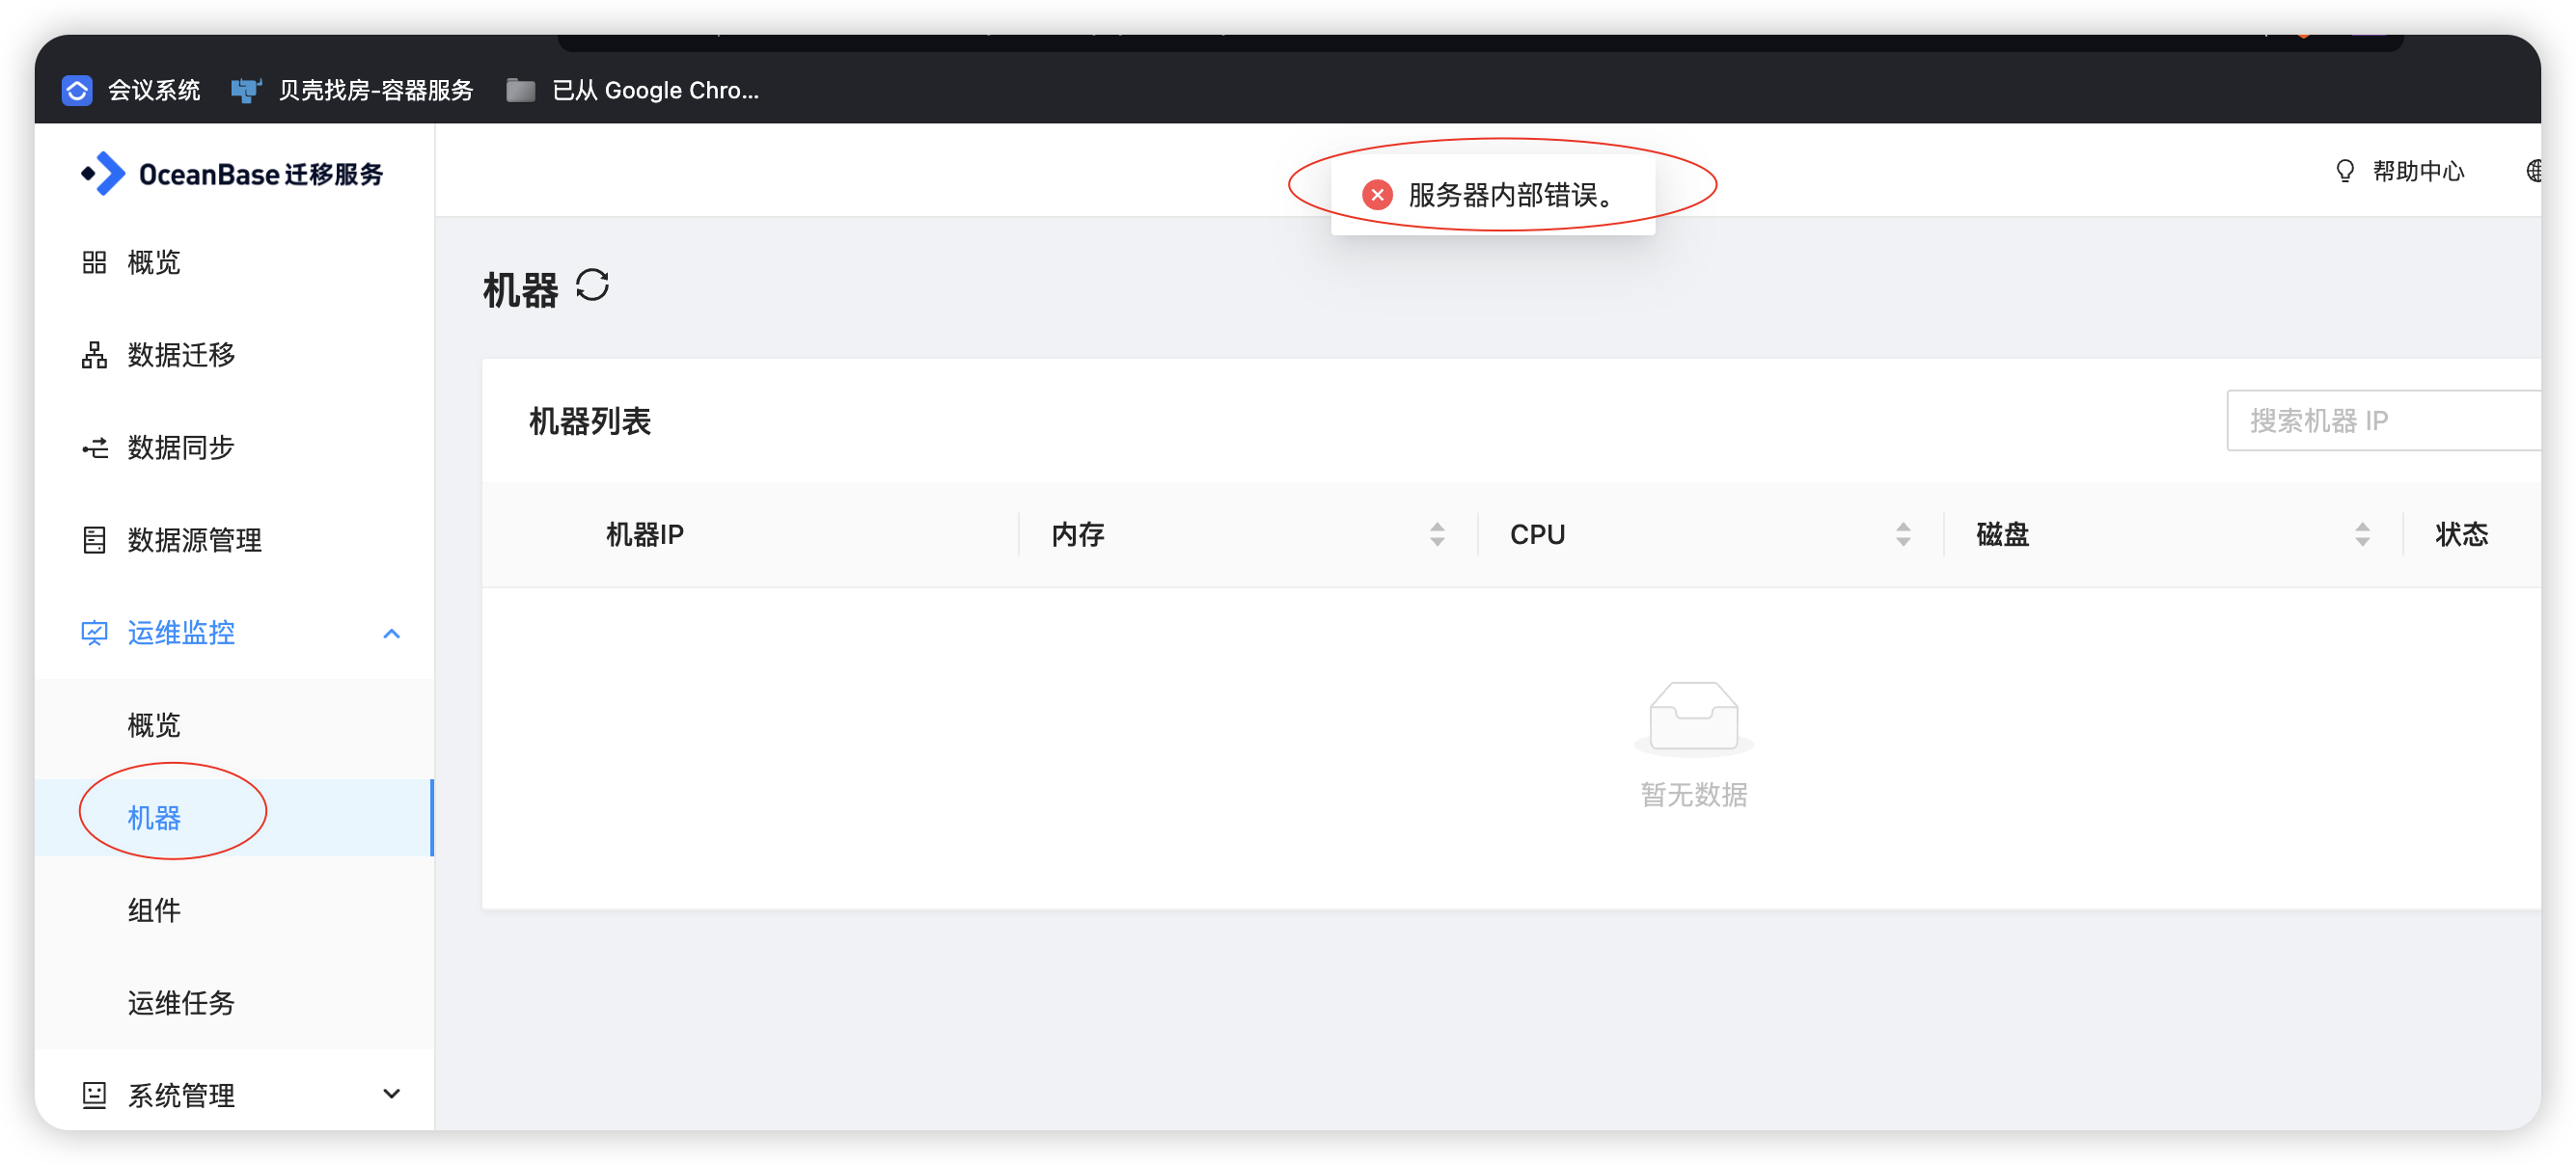Image resolution: width=2576 pixels, height=1165 pixels.
Task: Click the 数据迁移 sidebar icon
Action: (x=94, y=355)
